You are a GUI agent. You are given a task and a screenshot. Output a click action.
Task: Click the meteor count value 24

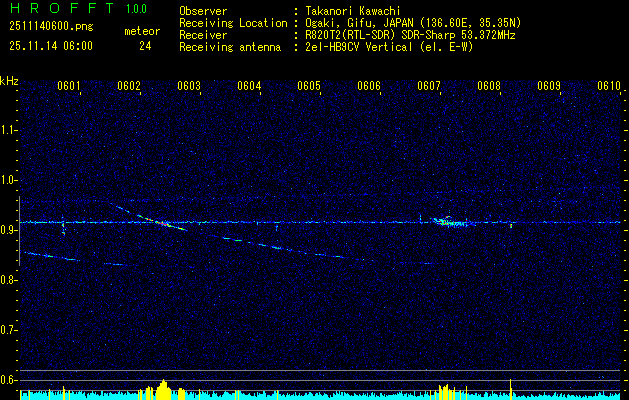[x=145, y=46]
